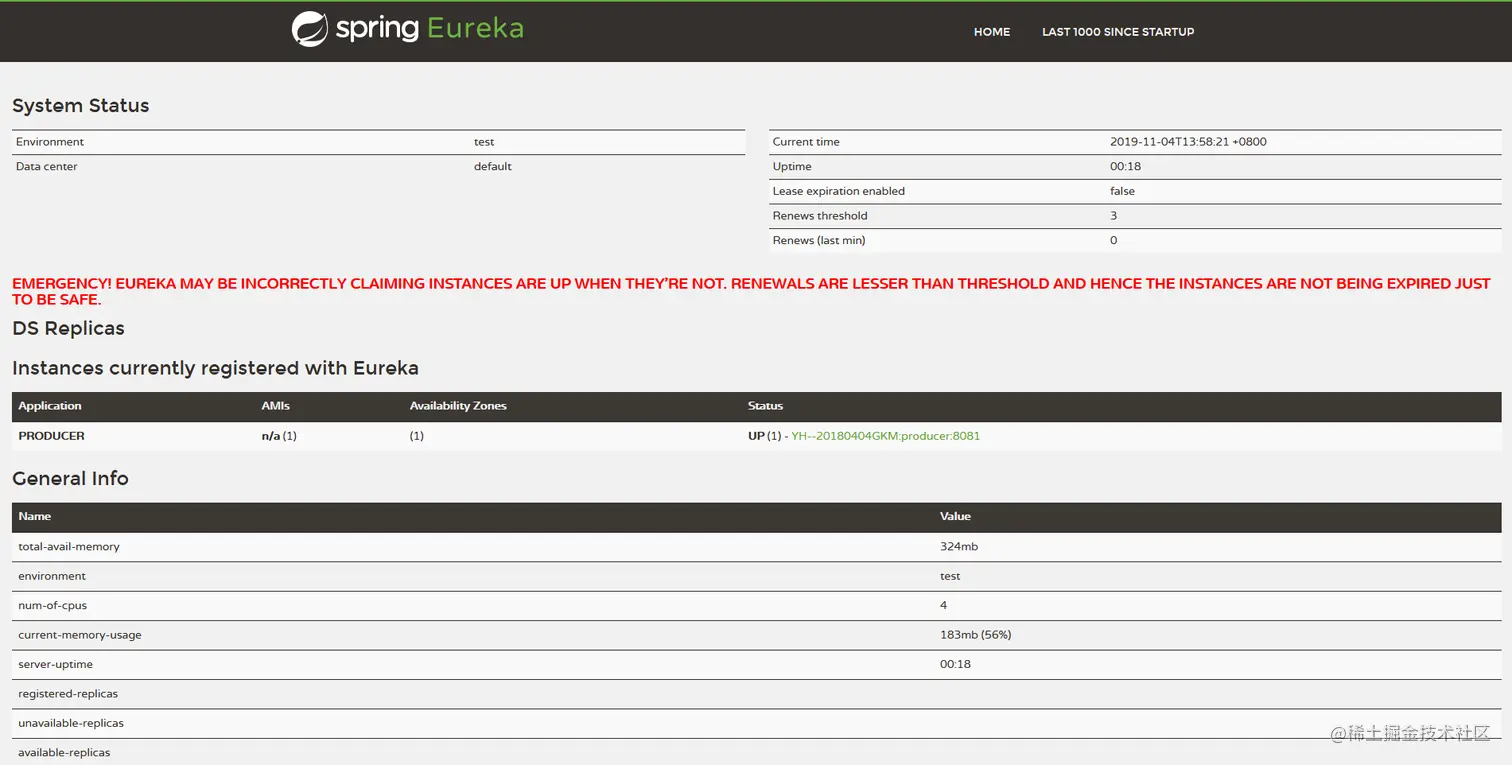This screenshot has height=765, width=1512.
Task: Click the Spring leaf logo icon
Action: point(309,29)
